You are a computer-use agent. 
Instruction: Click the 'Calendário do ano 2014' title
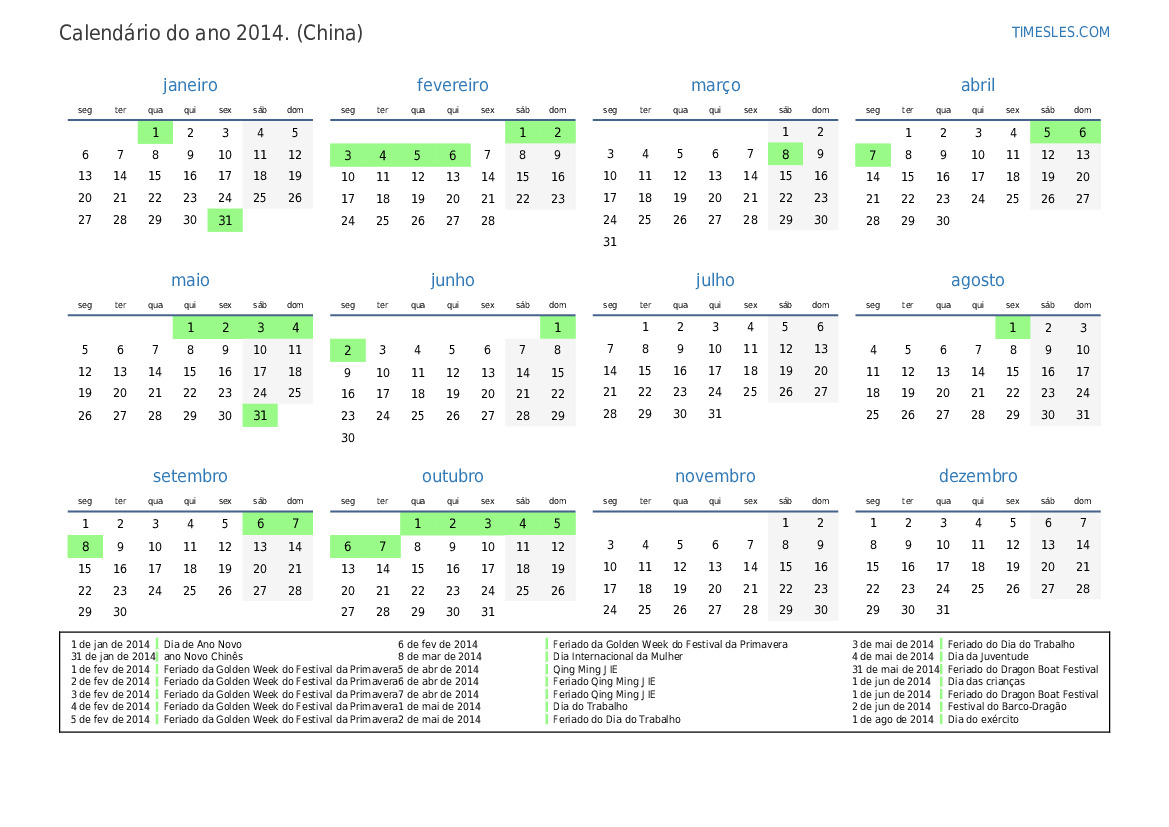pyautogui.click(x=211, y=33)
